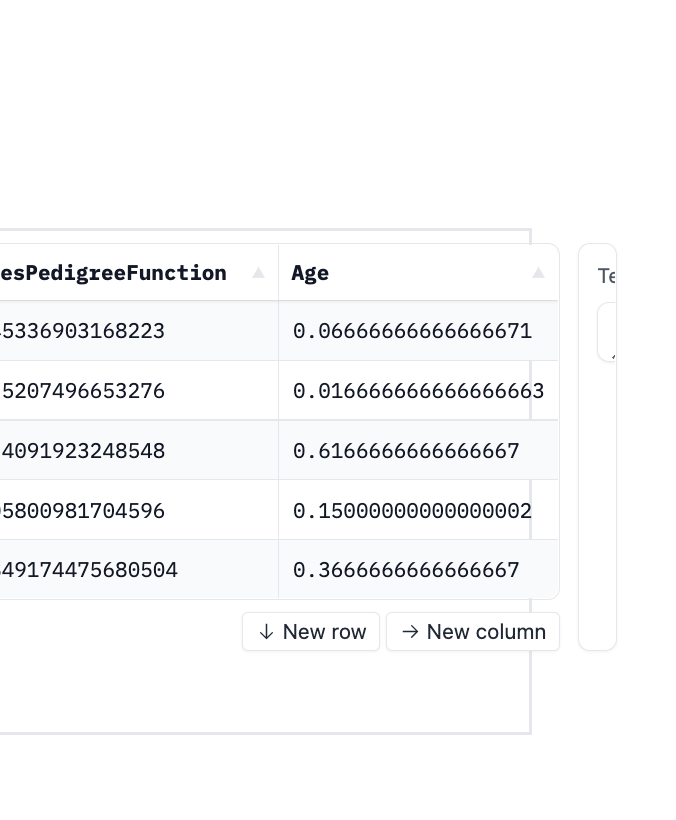Click the right-arrow icon inside the New column button
This screenshot has width=676, height=820.
click(x=411, y=631)
